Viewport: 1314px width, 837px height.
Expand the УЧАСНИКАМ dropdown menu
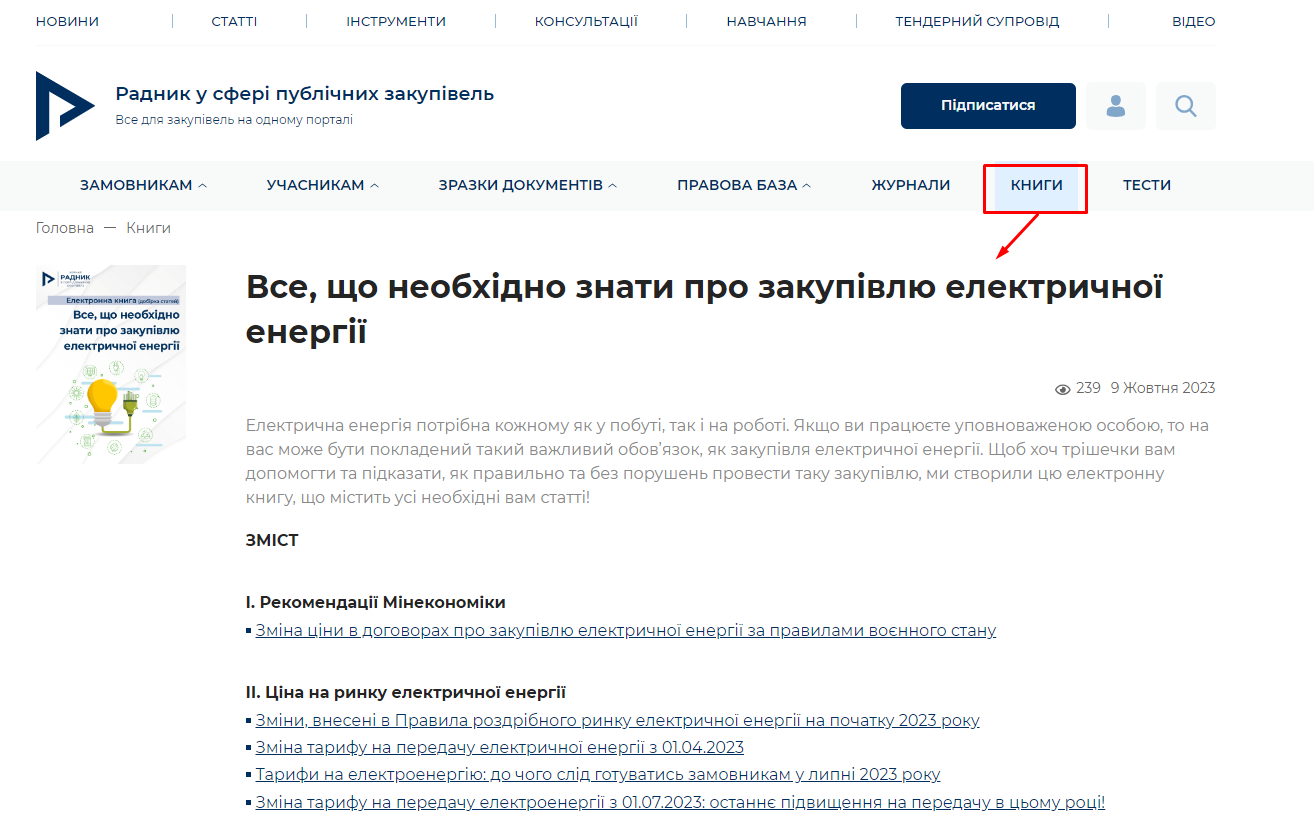[x=322, y=185]
